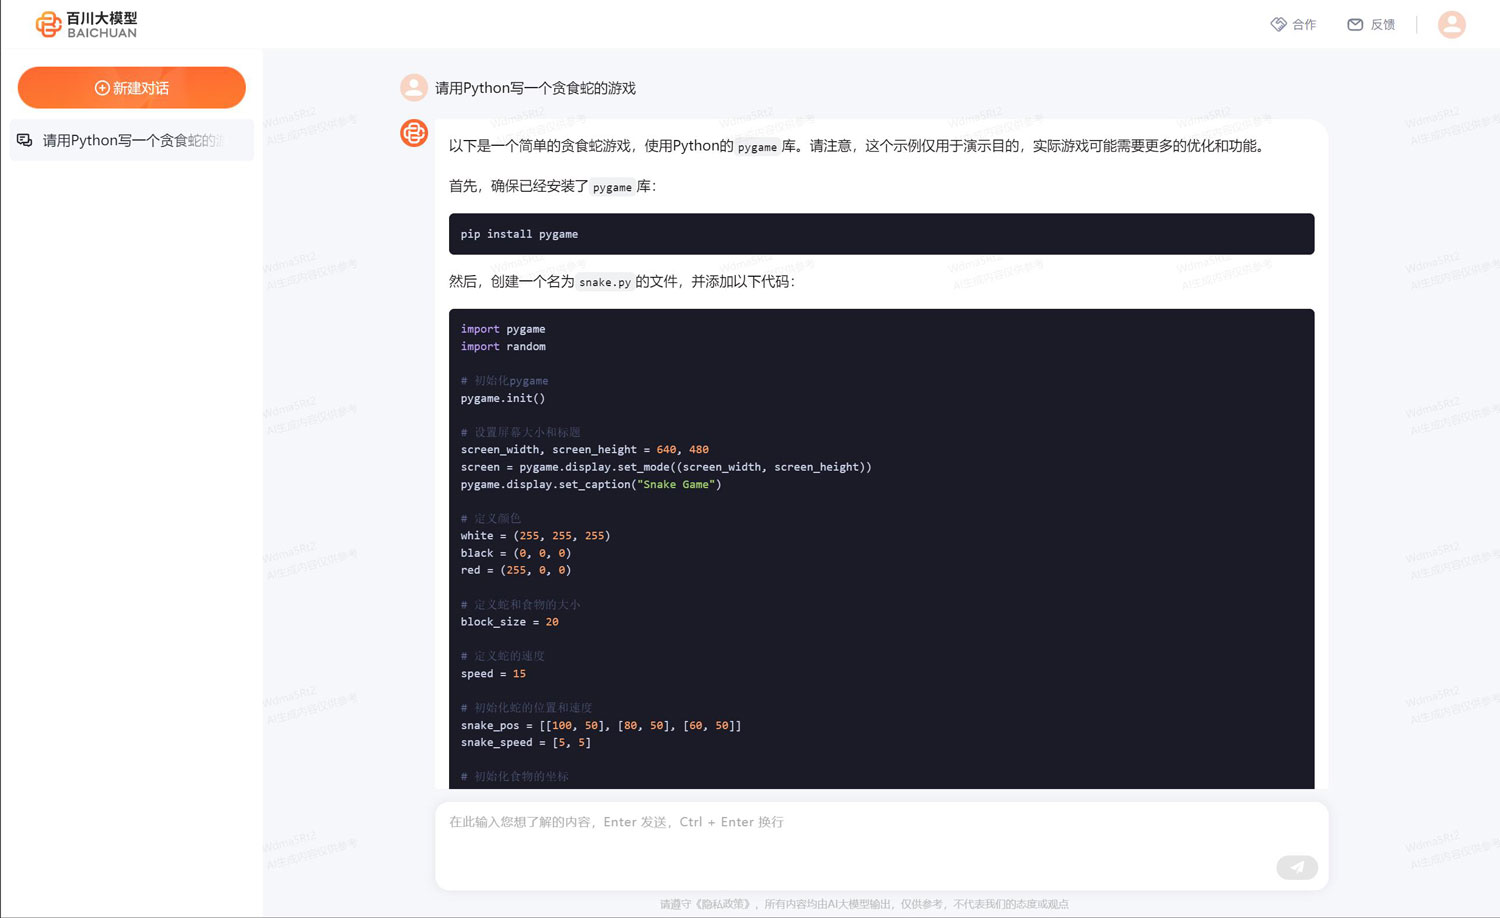
Task: Open the user profile avatar in header
Action: 1451,24
